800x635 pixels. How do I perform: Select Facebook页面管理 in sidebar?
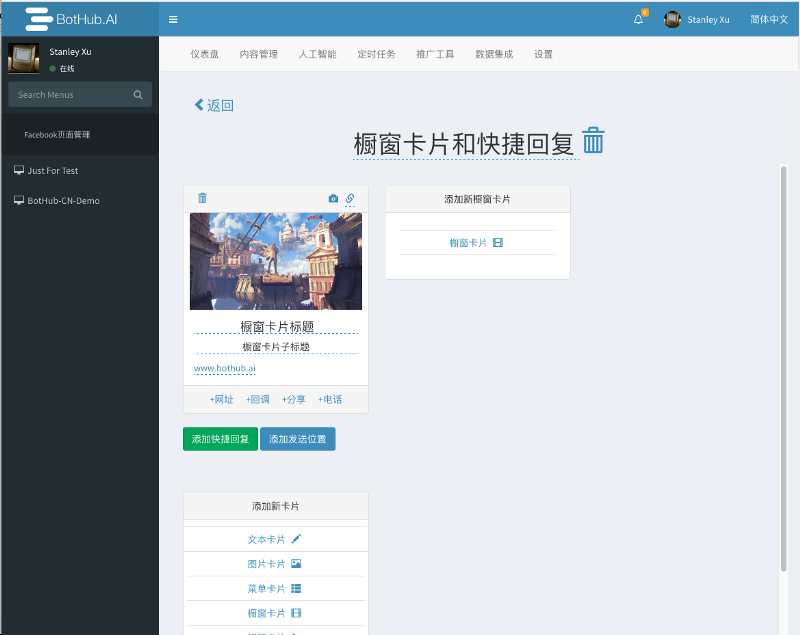pyautogui.click(x=57, y=135)
